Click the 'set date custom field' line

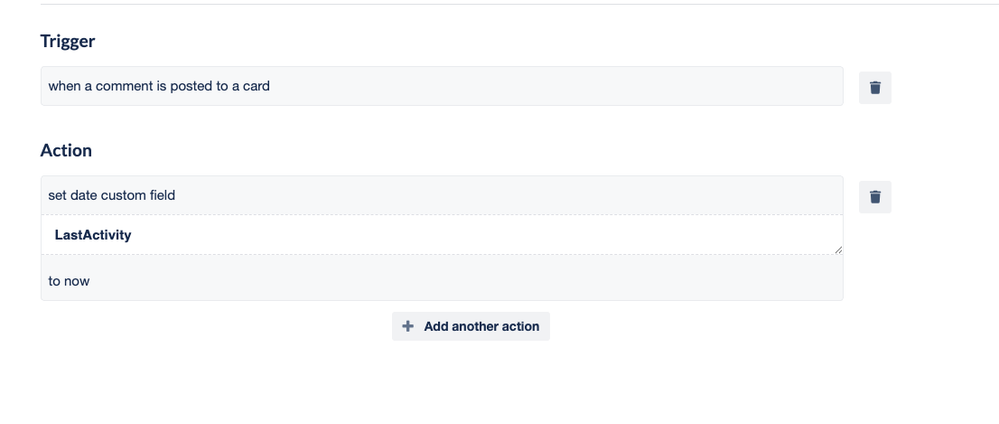(111, 195)
